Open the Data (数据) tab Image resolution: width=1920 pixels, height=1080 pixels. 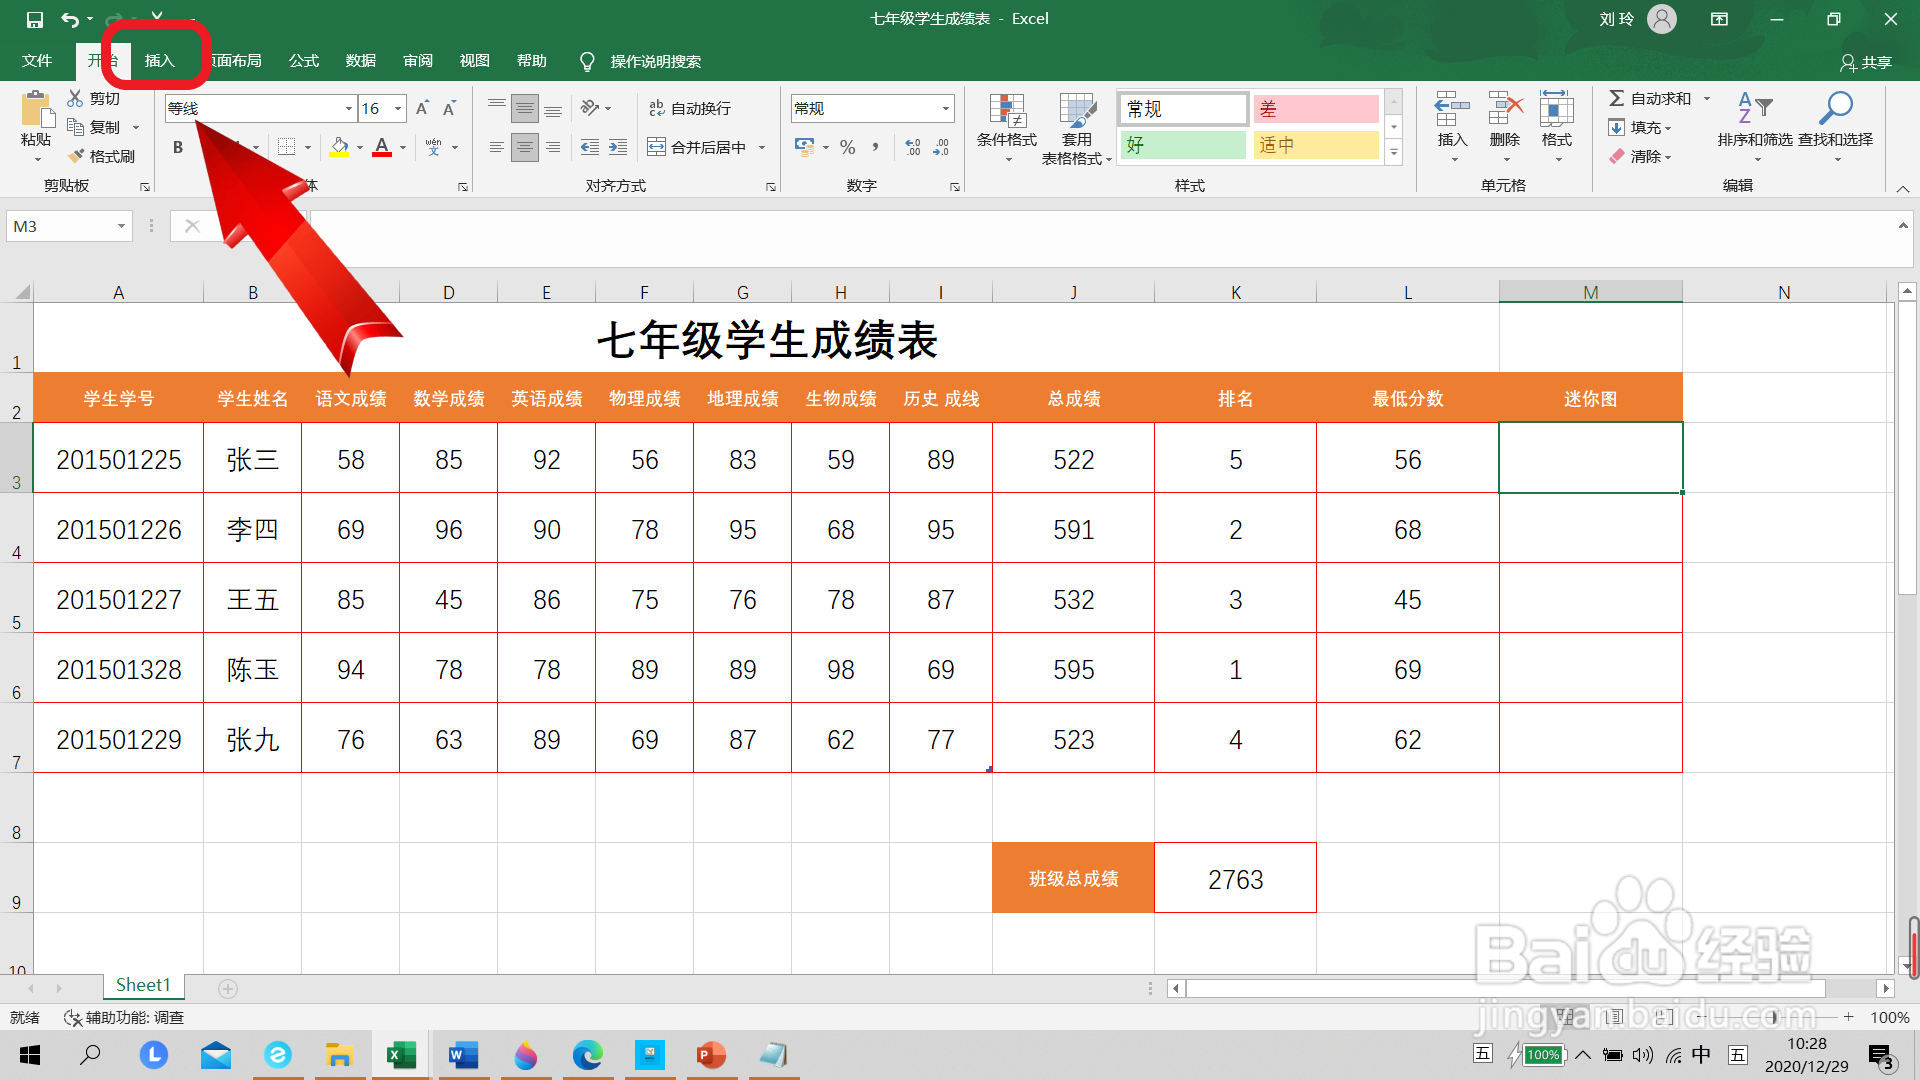361,61
